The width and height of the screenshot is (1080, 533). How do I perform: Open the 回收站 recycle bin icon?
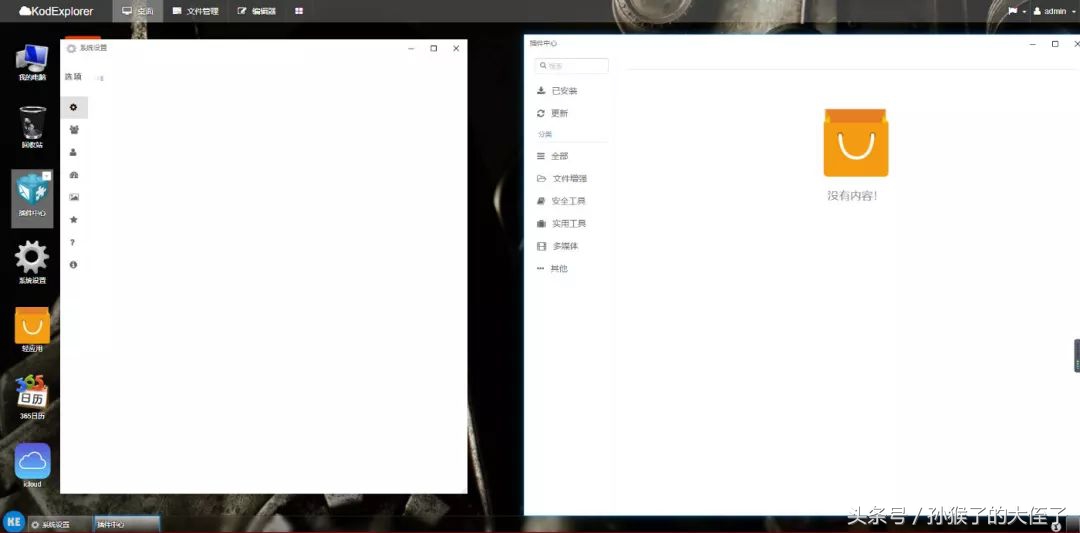click(32, 127)
